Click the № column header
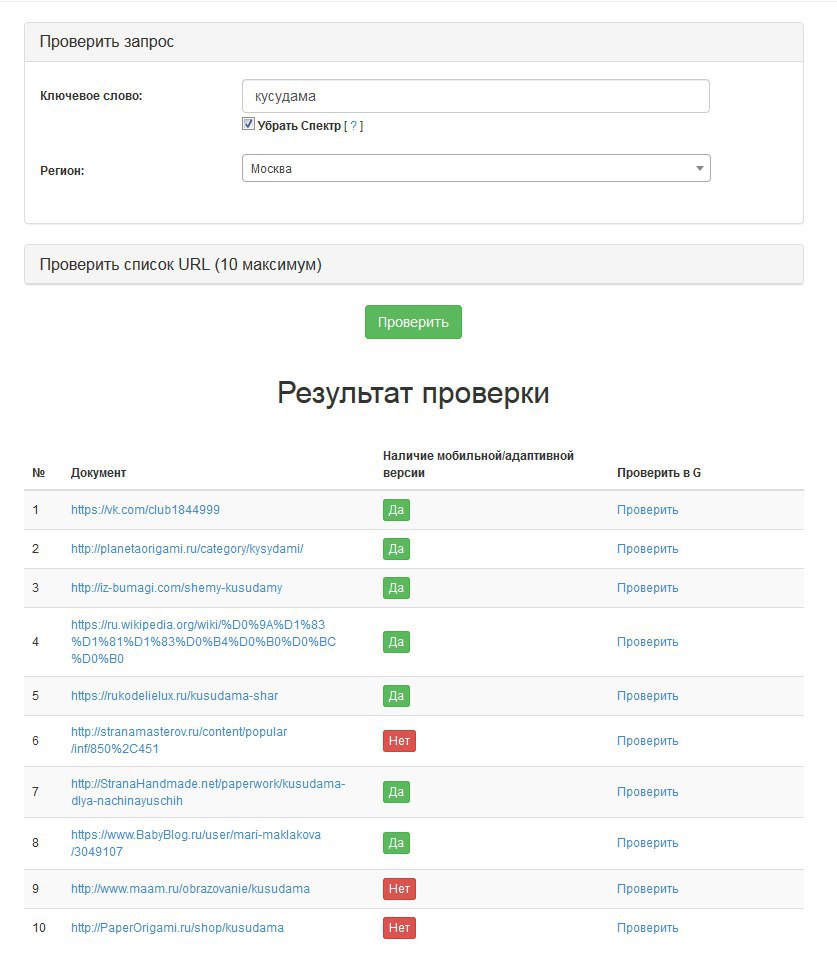This screenshot has width=837, height=968. (x=38, y=473)
